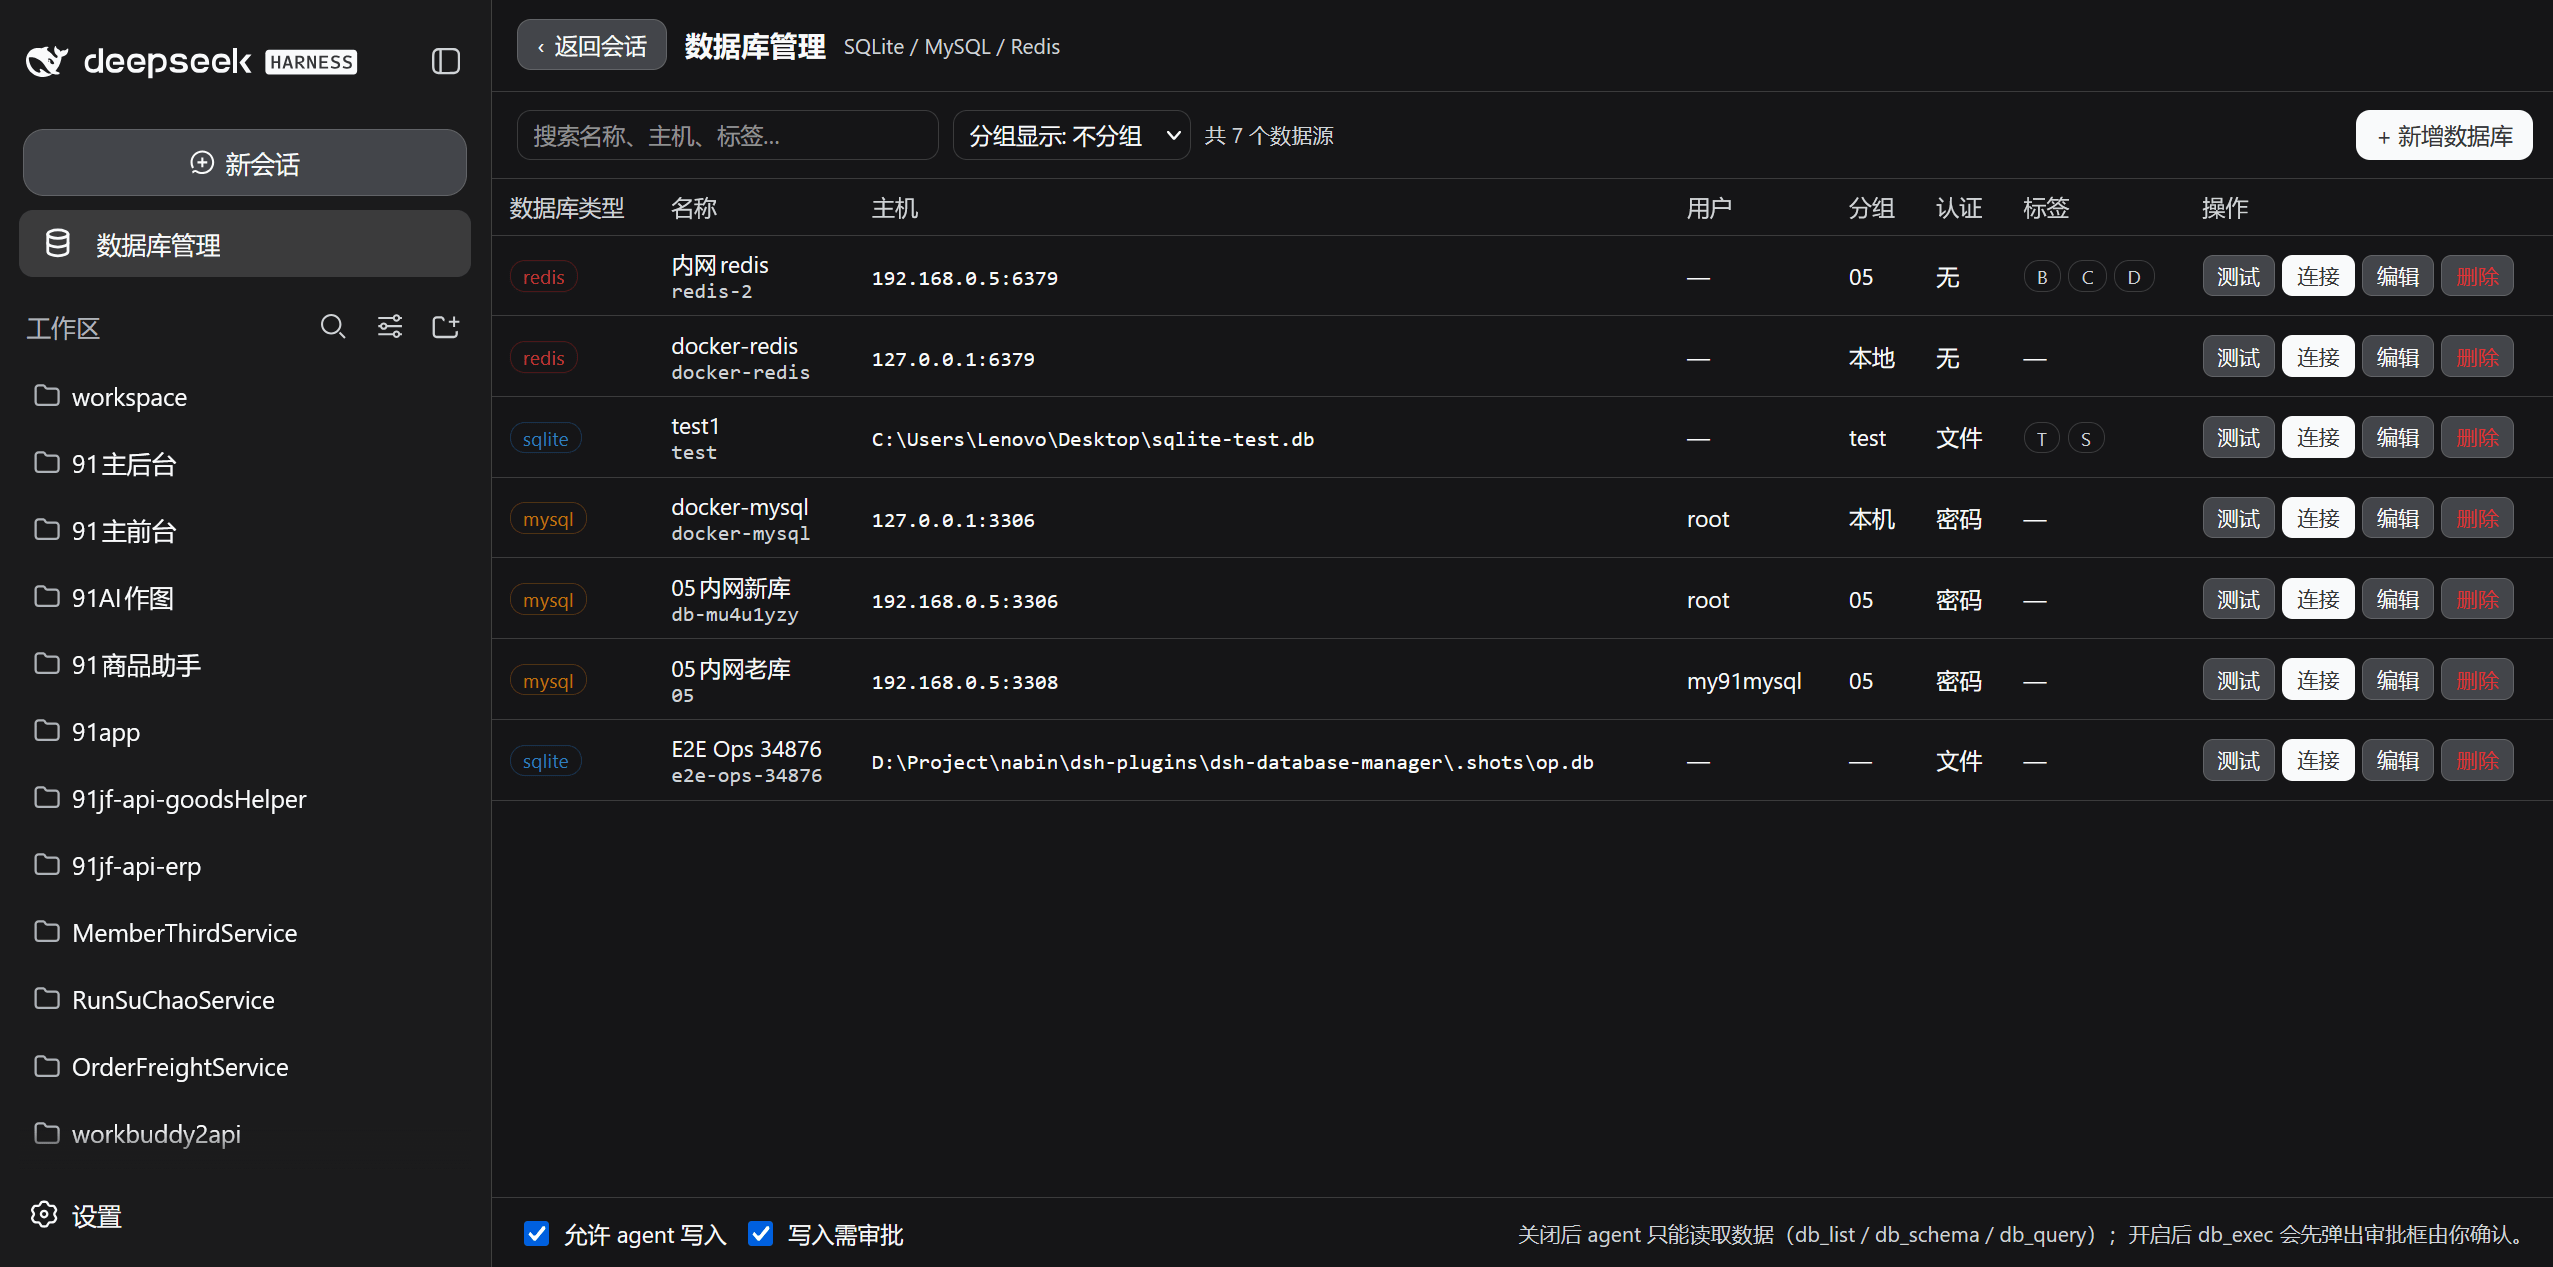The image size is (2553, 1267).
Task: Open the 91jf-api-erp workspace
Action: tap(245, 865)
